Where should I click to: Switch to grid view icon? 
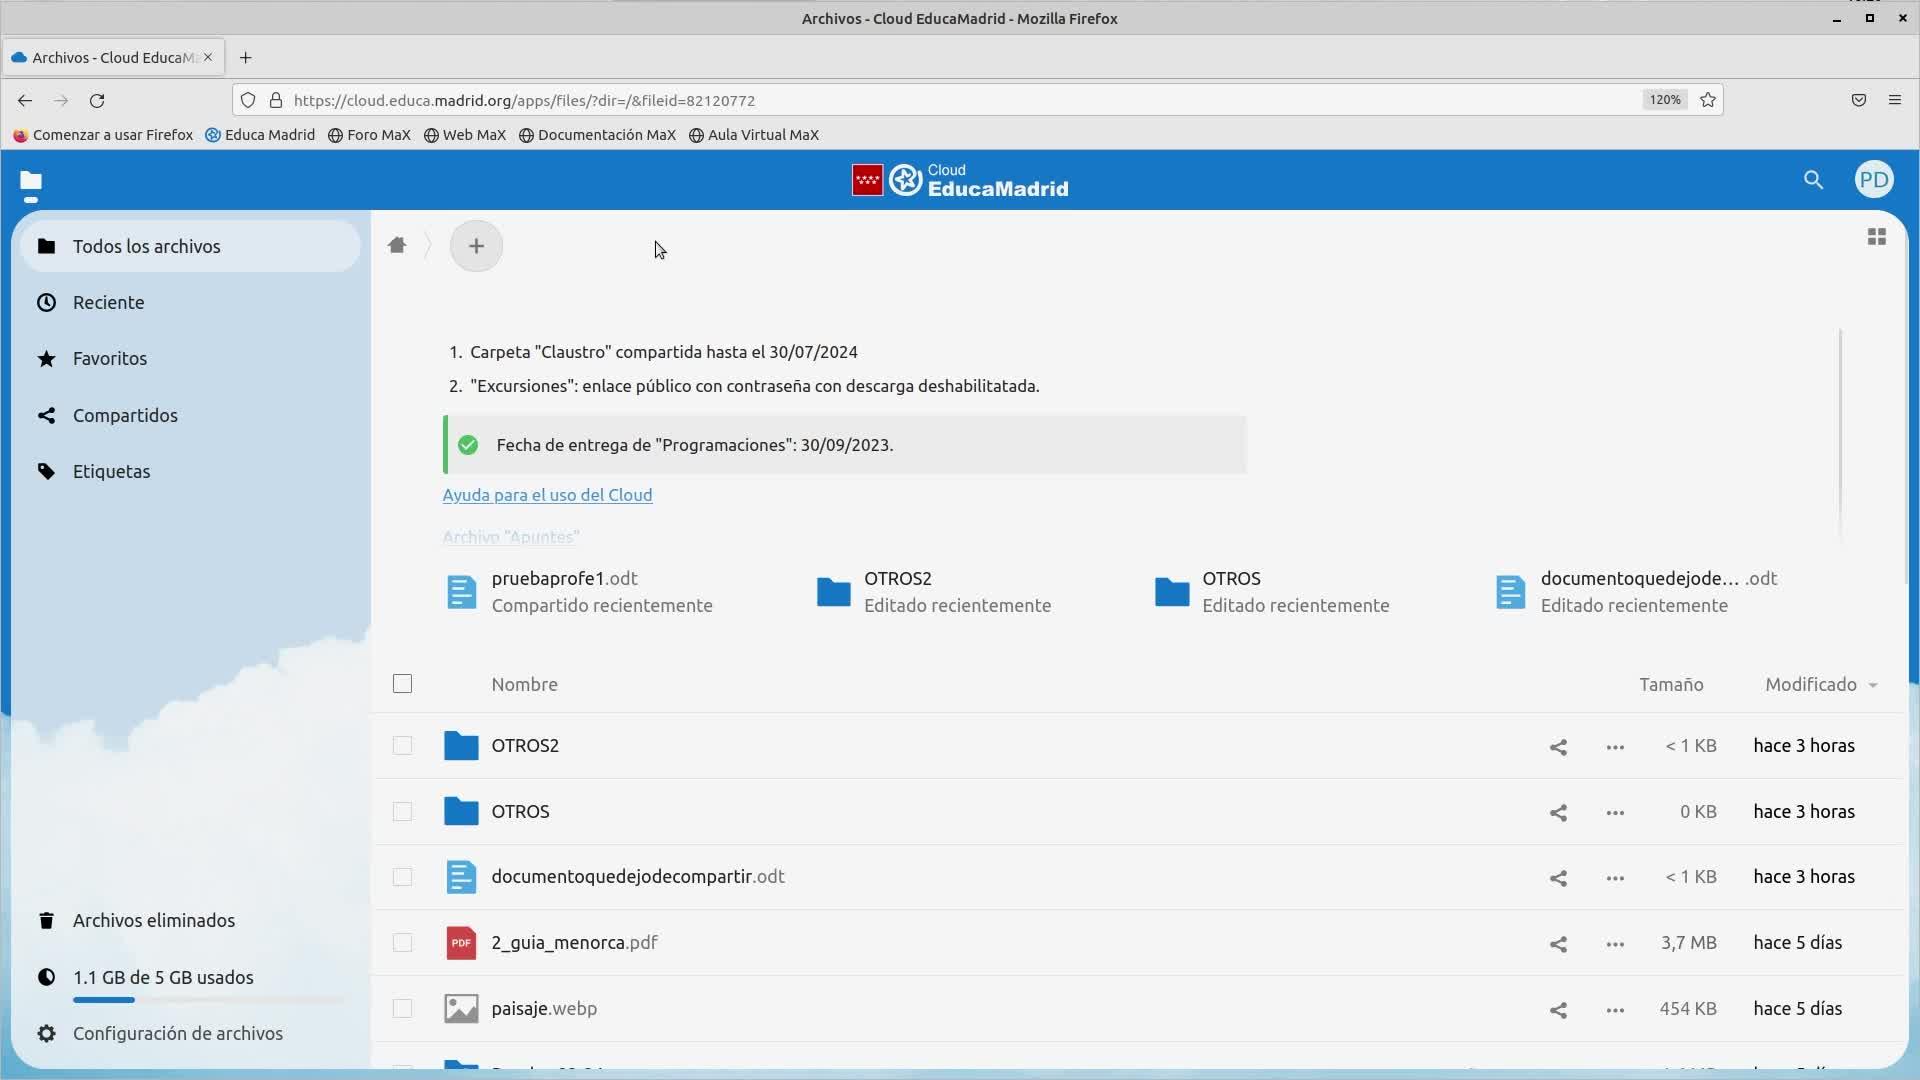[1876, 237]
